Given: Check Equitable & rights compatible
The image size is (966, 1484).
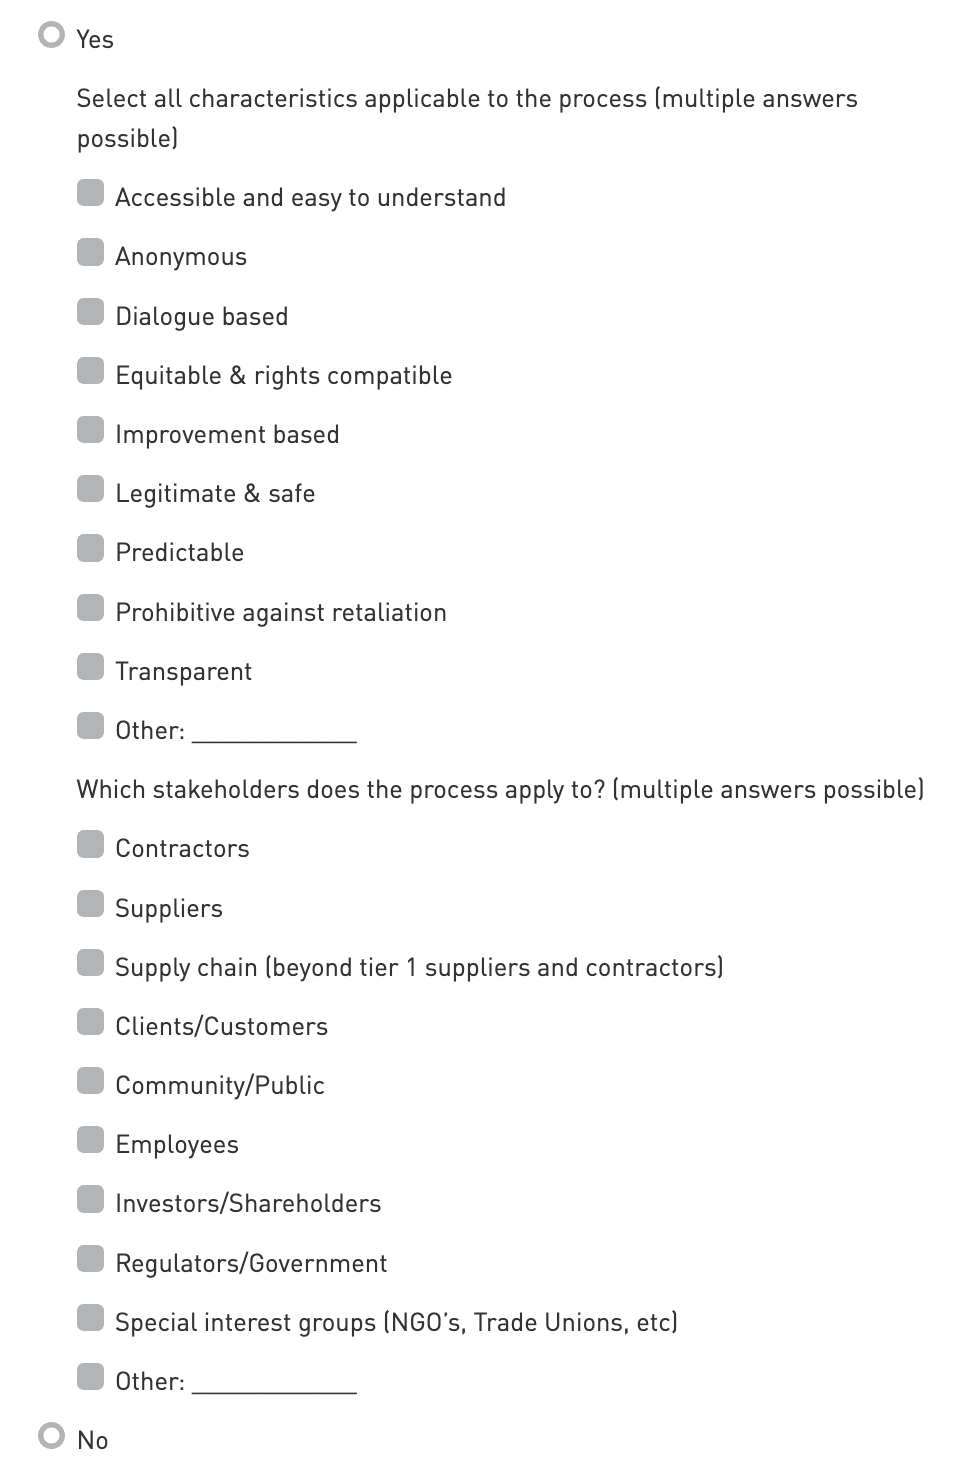Looking at the screenshot, I should pyautogui.click(x=91, y=371).
